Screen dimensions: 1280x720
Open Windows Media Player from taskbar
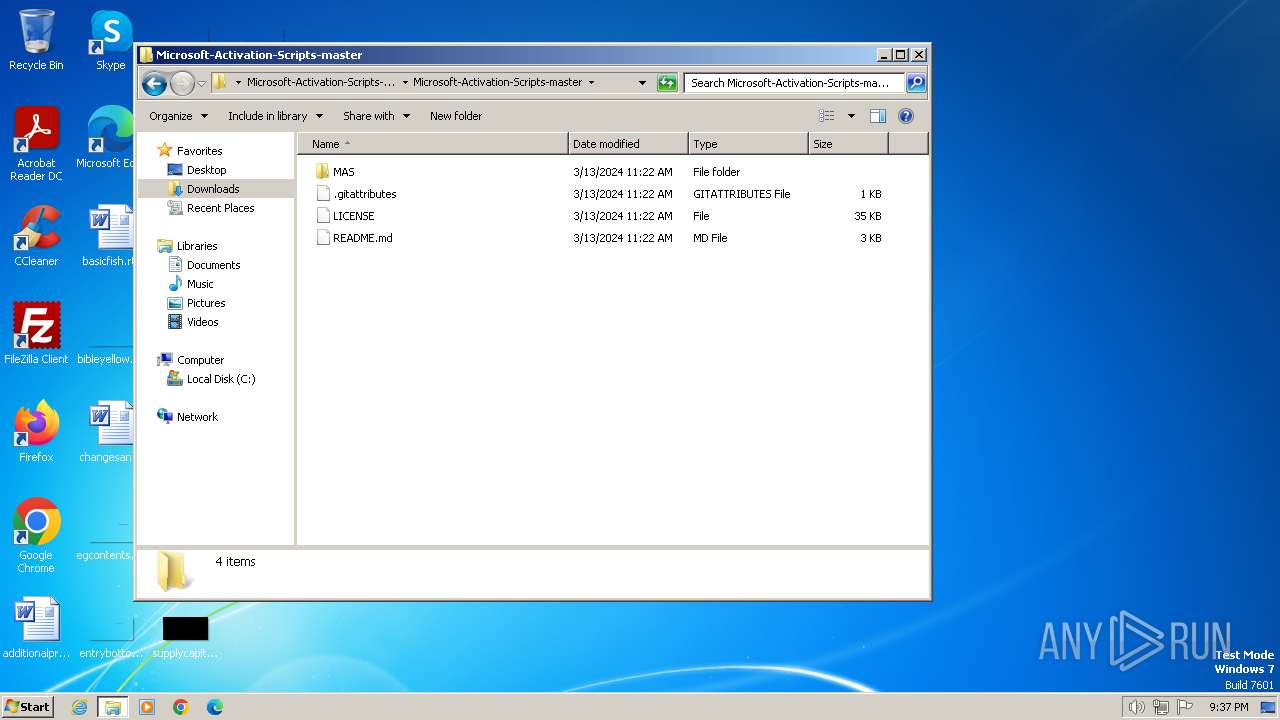[147, 707]
